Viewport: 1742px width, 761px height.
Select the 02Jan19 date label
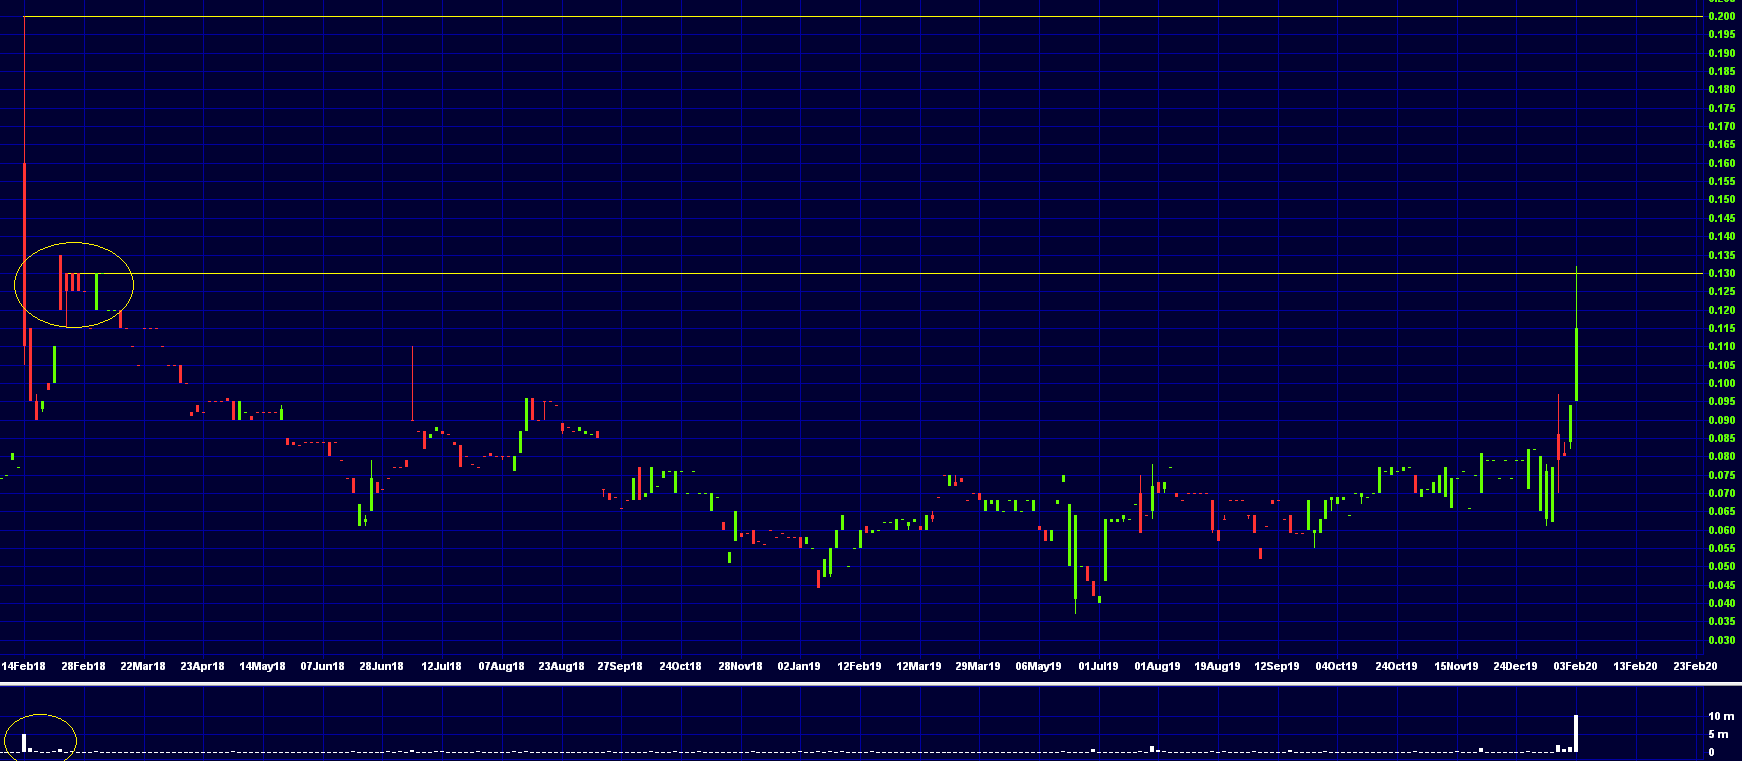(x=799, y=666)
